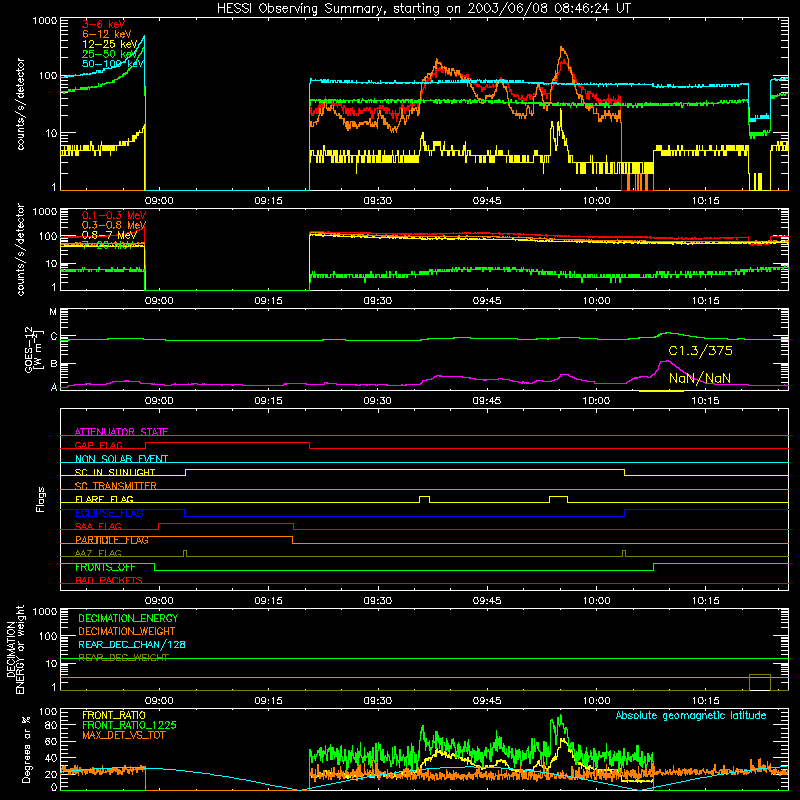Image resolution: width=800 pixels, height=800 pixels.
Task: Click the 0.1-0.3 MeV legend label
Action: [x=114, y=215]
